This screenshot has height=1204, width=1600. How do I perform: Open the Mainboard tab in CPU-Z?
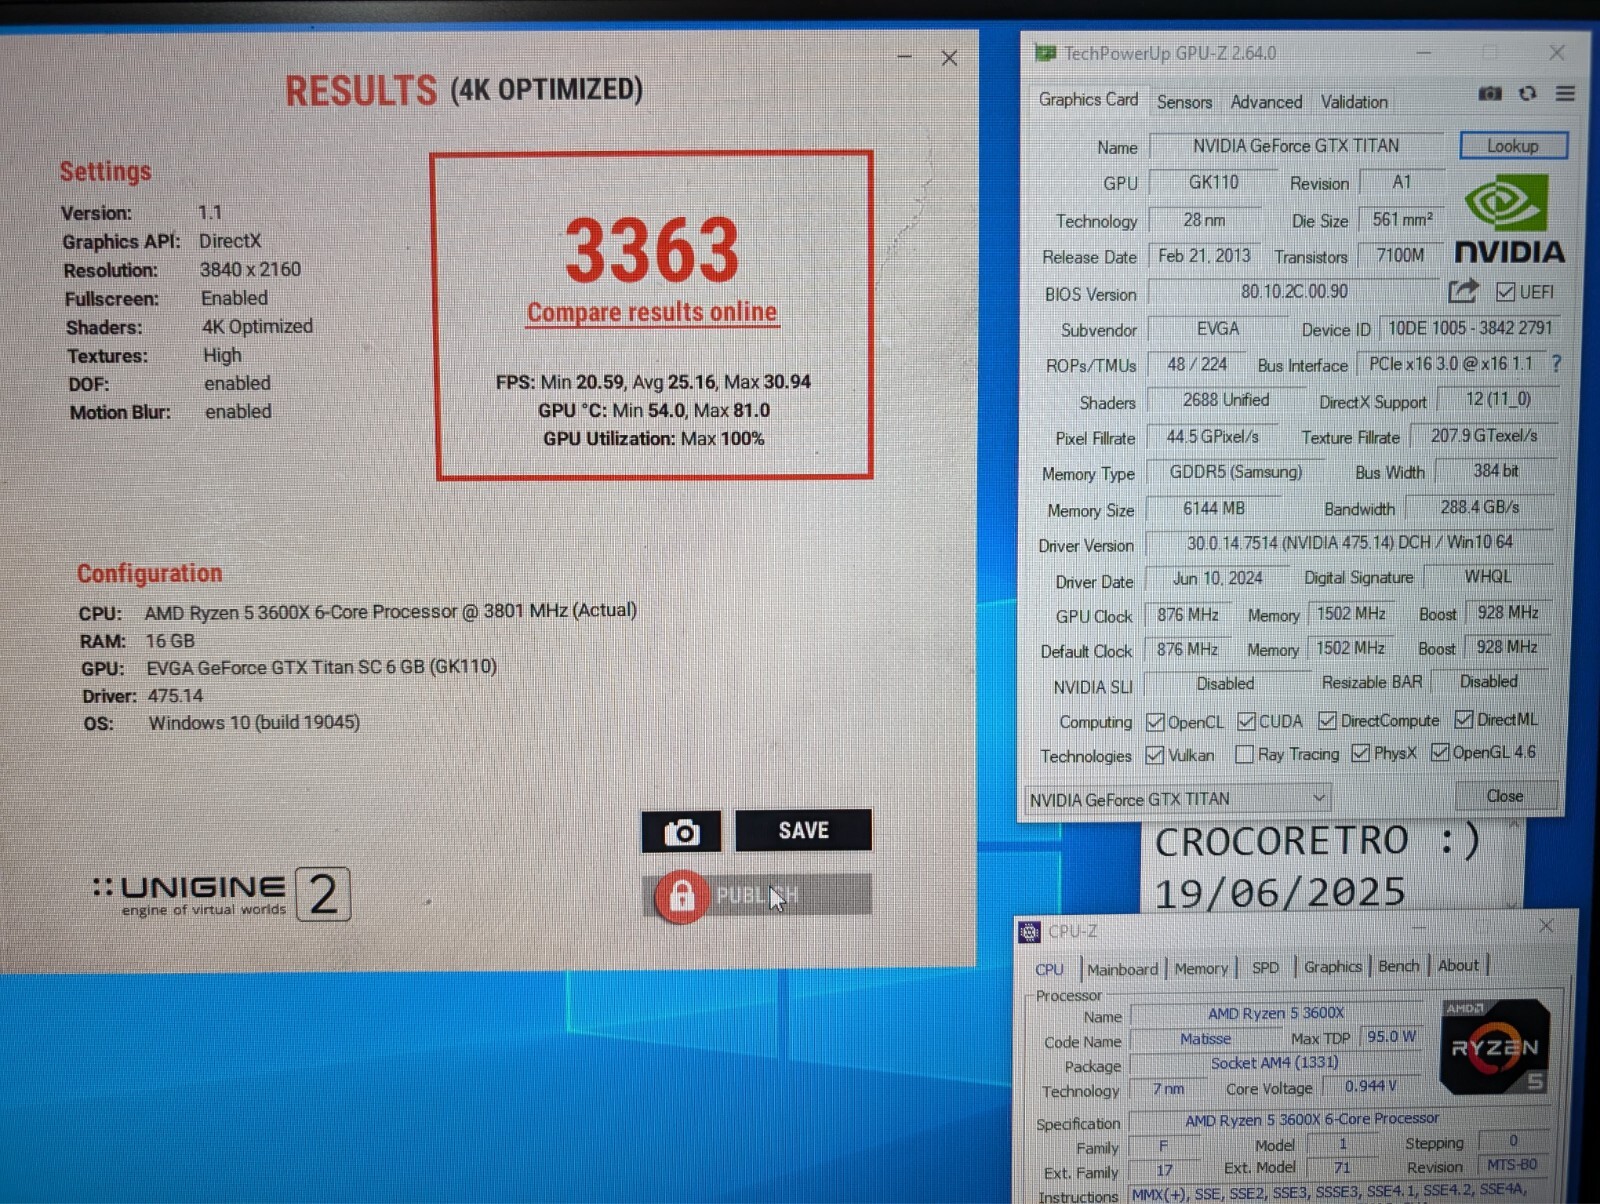[x=1122, y=969]
